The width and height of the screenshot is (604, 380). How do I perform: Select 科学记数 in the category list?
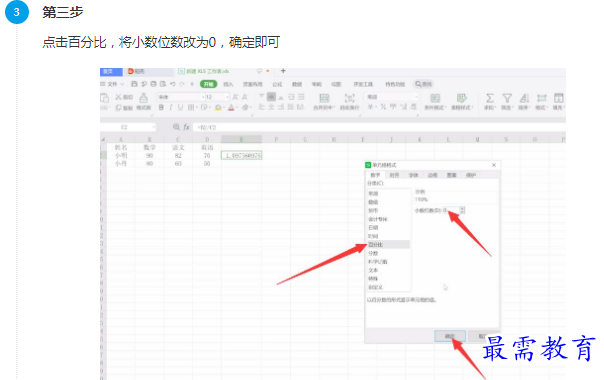388,262
